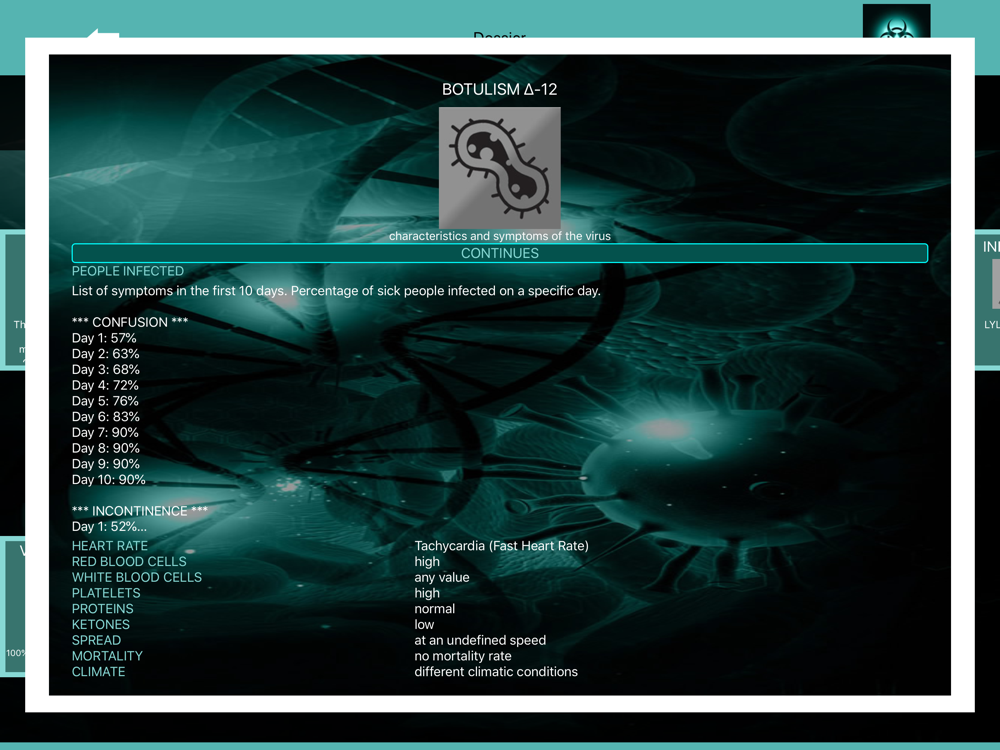This screenshot has height=750, width=1000.
Task: Click the 'any value' white blood cells value
Action: (x=442, y=577)
